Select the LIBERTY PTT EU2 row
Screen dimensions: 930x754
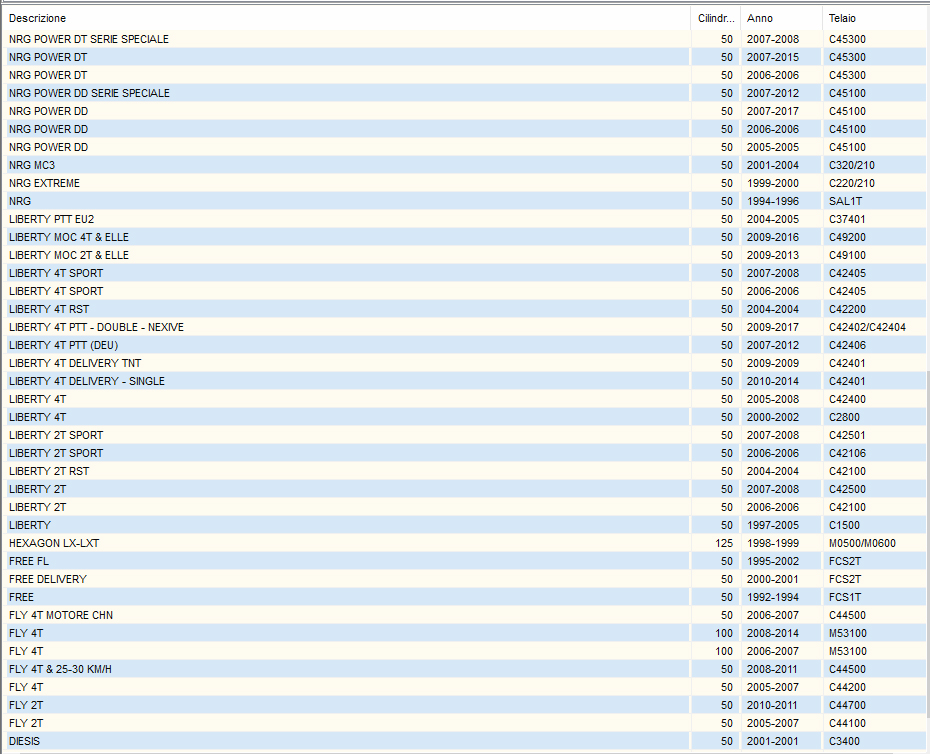[464, 219]
